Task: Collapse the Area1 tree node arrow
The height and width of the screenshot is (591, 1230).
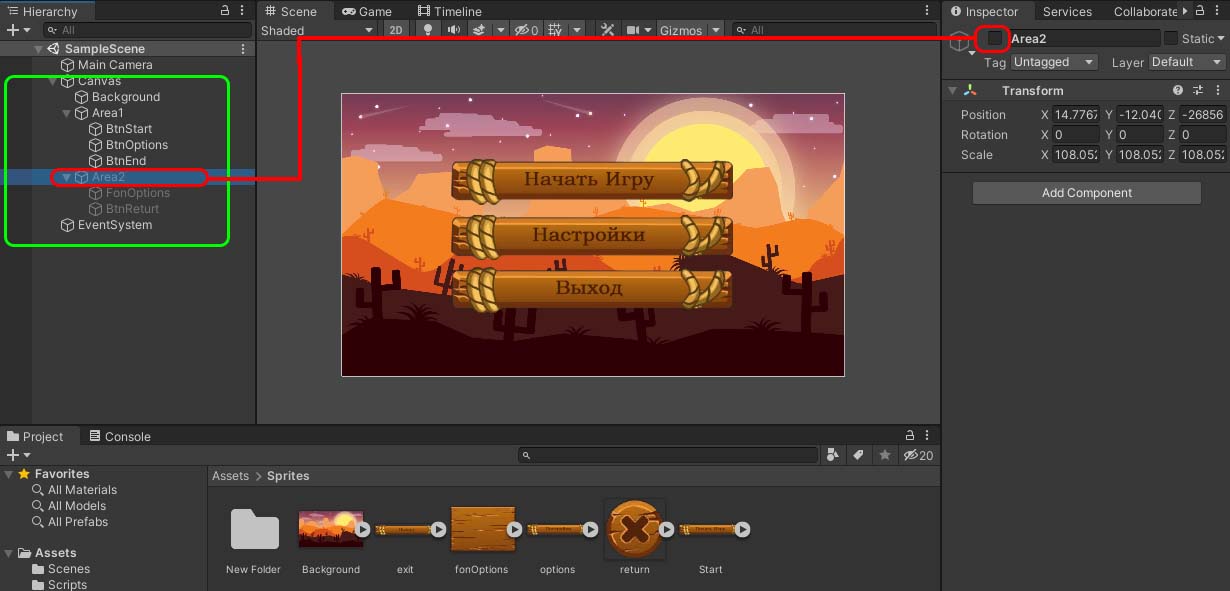Action: coord(67,113)
